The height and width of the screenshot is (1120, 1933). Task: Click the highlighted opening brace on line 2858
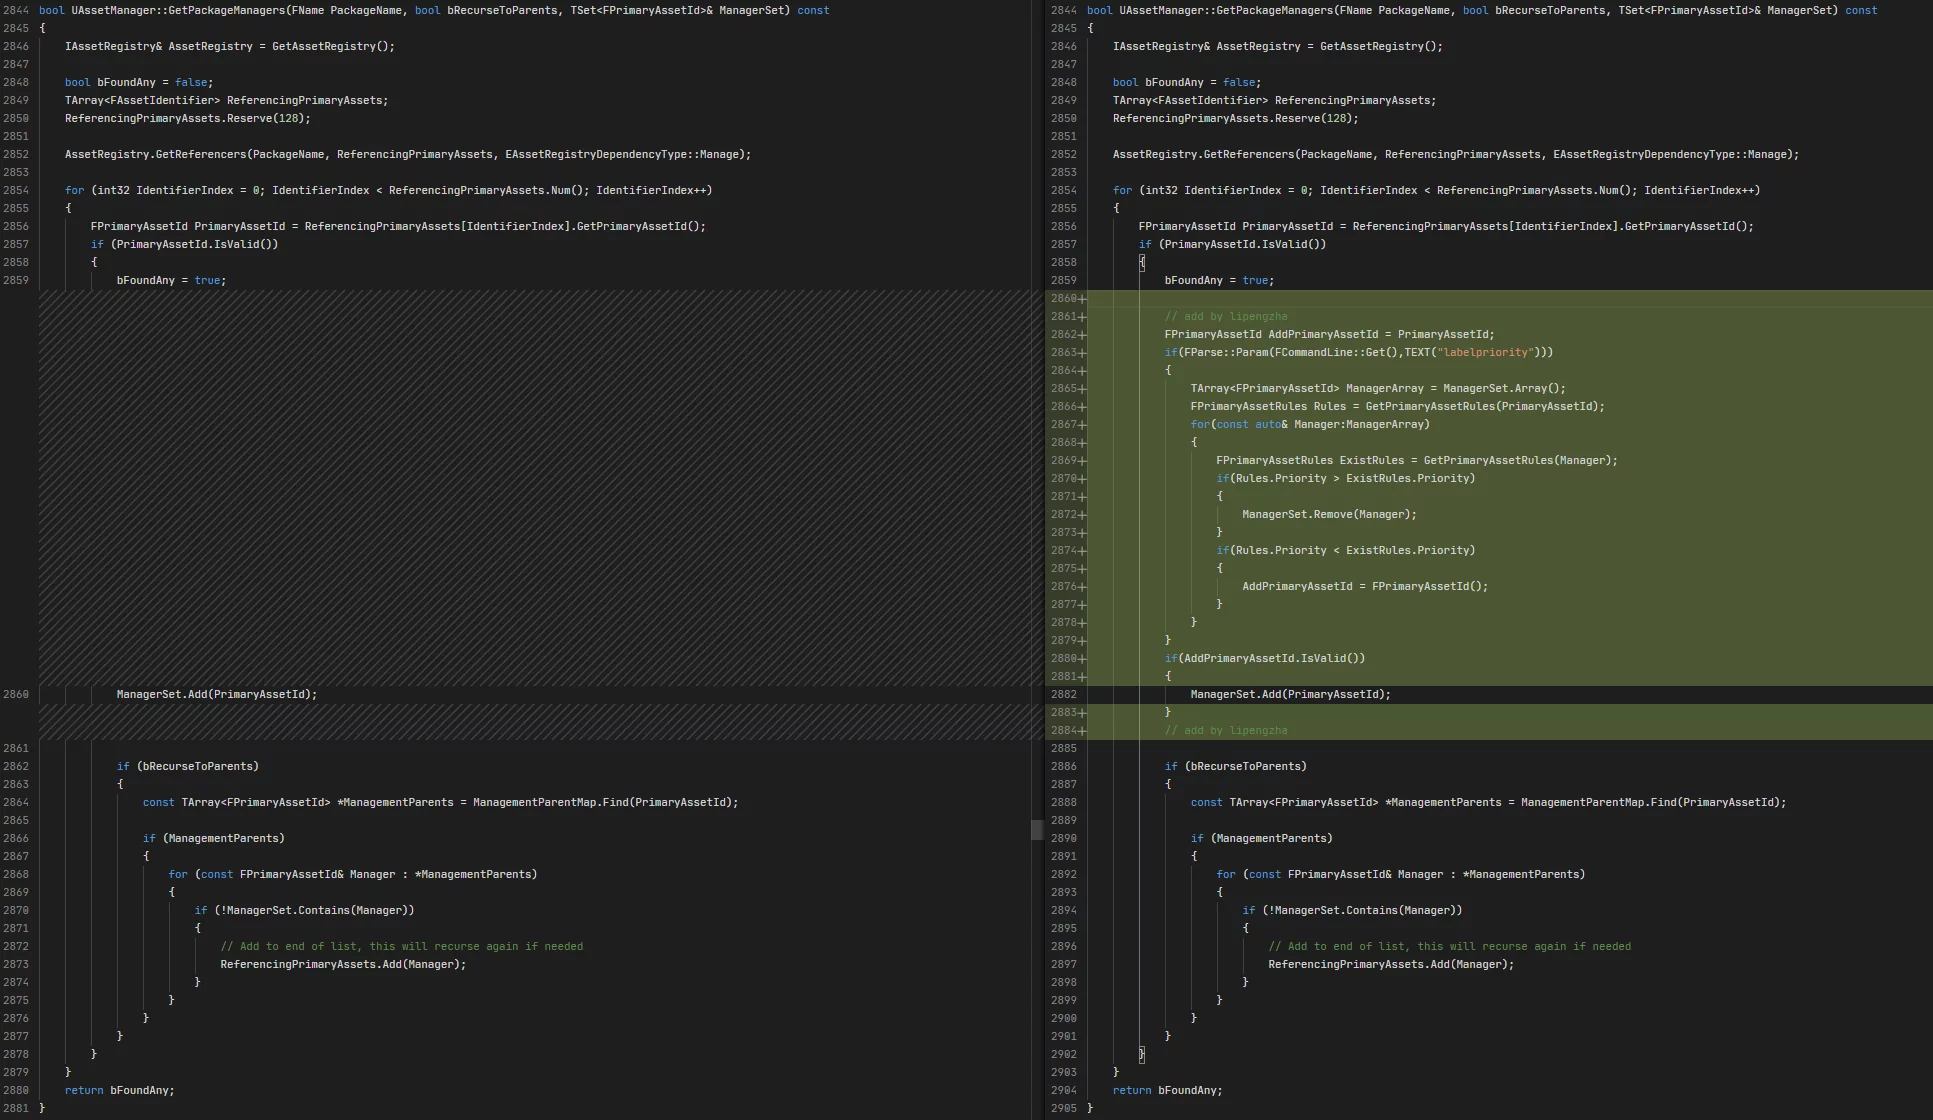coord(1142,263)
